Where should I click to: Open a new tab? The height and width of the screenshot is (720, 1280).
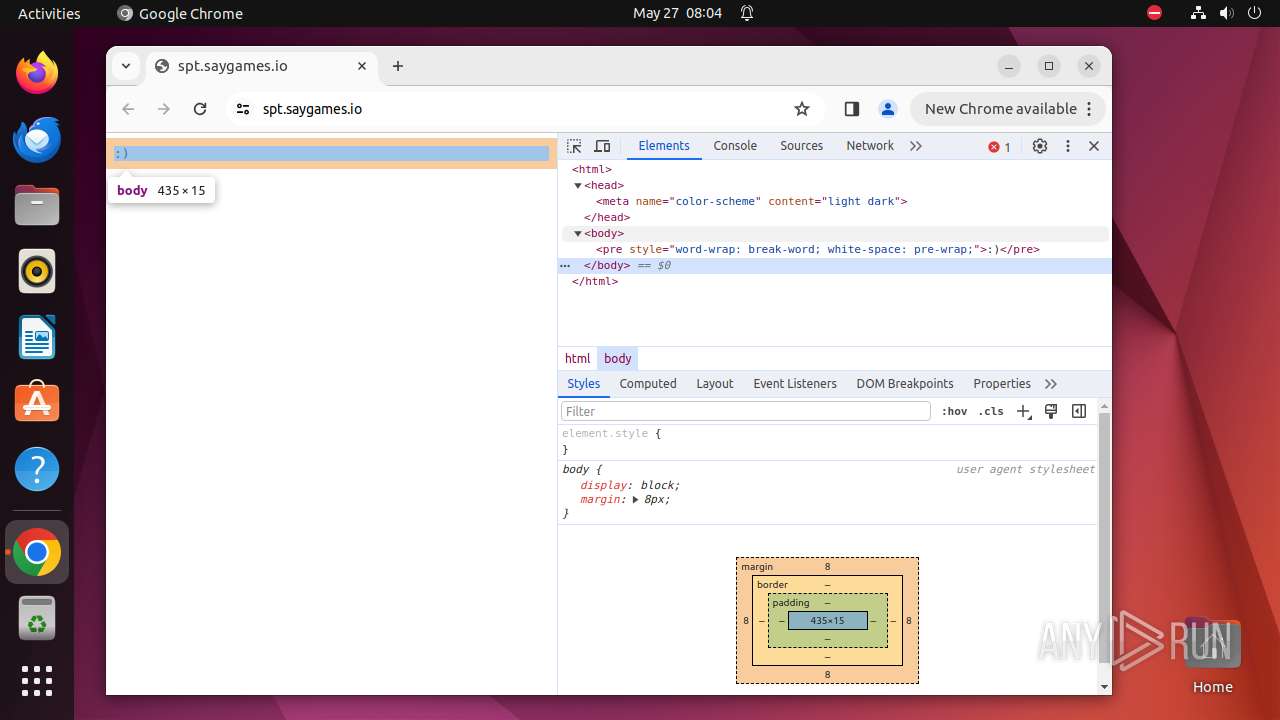click(x=398, y=66)
